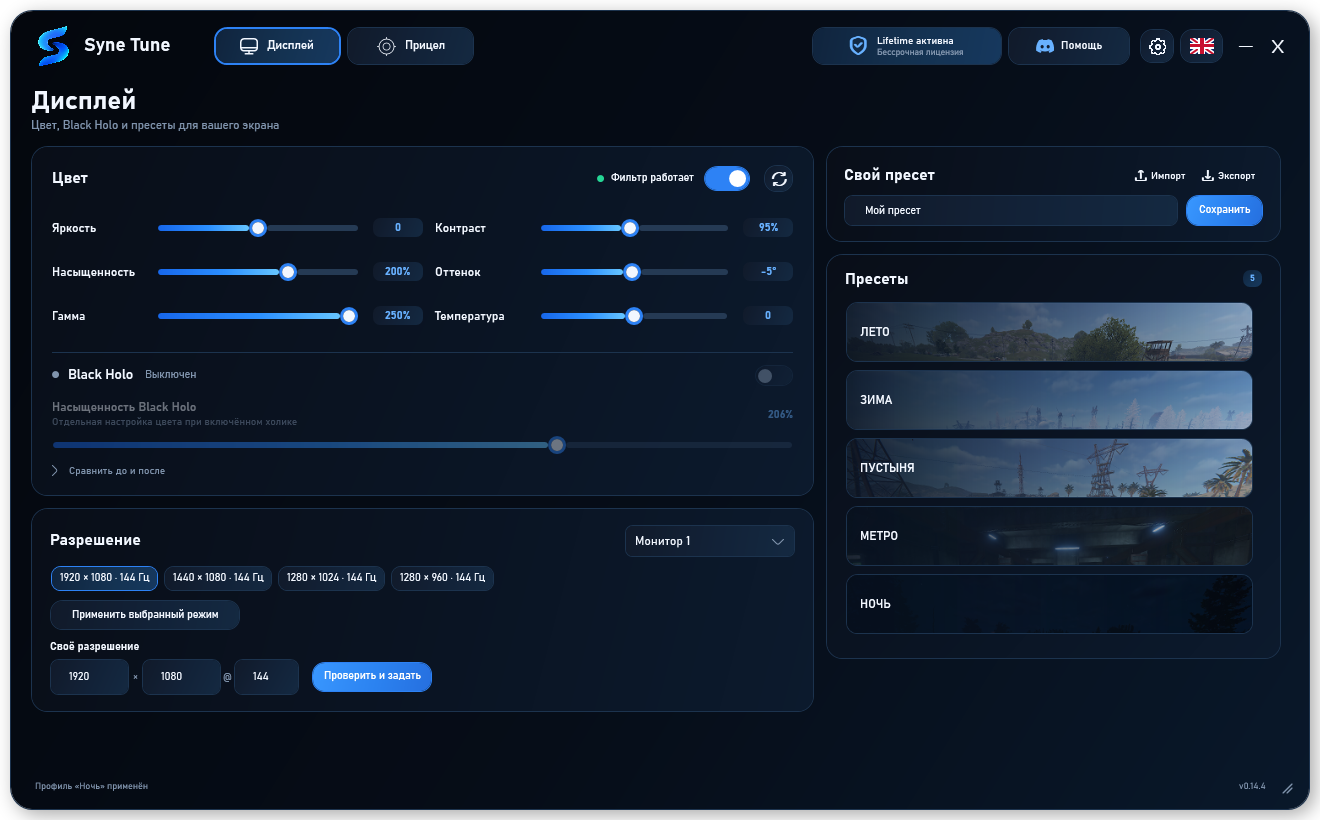Click the custom height field 1080
The height and width of the screenshot is (820, 1320).
181,677
